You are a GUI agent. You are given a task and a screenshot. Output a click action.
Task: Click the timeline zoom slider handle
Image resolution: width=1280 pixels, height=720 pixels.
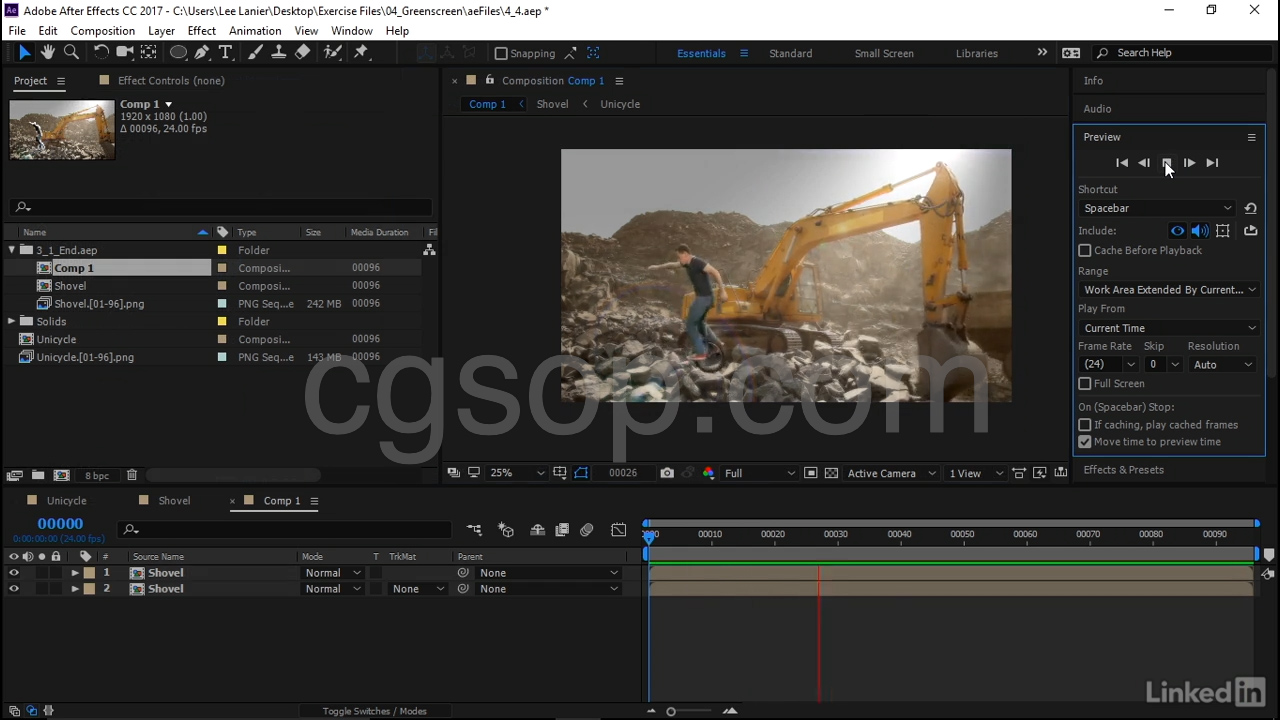pyautogui.click(x=671, y=711)
